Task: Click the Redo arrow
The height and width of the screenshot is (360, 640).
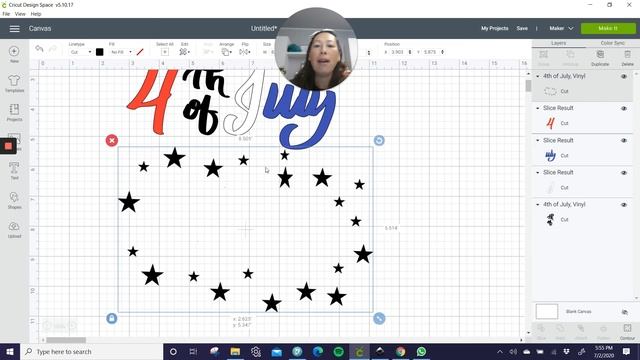Action: 53,49
